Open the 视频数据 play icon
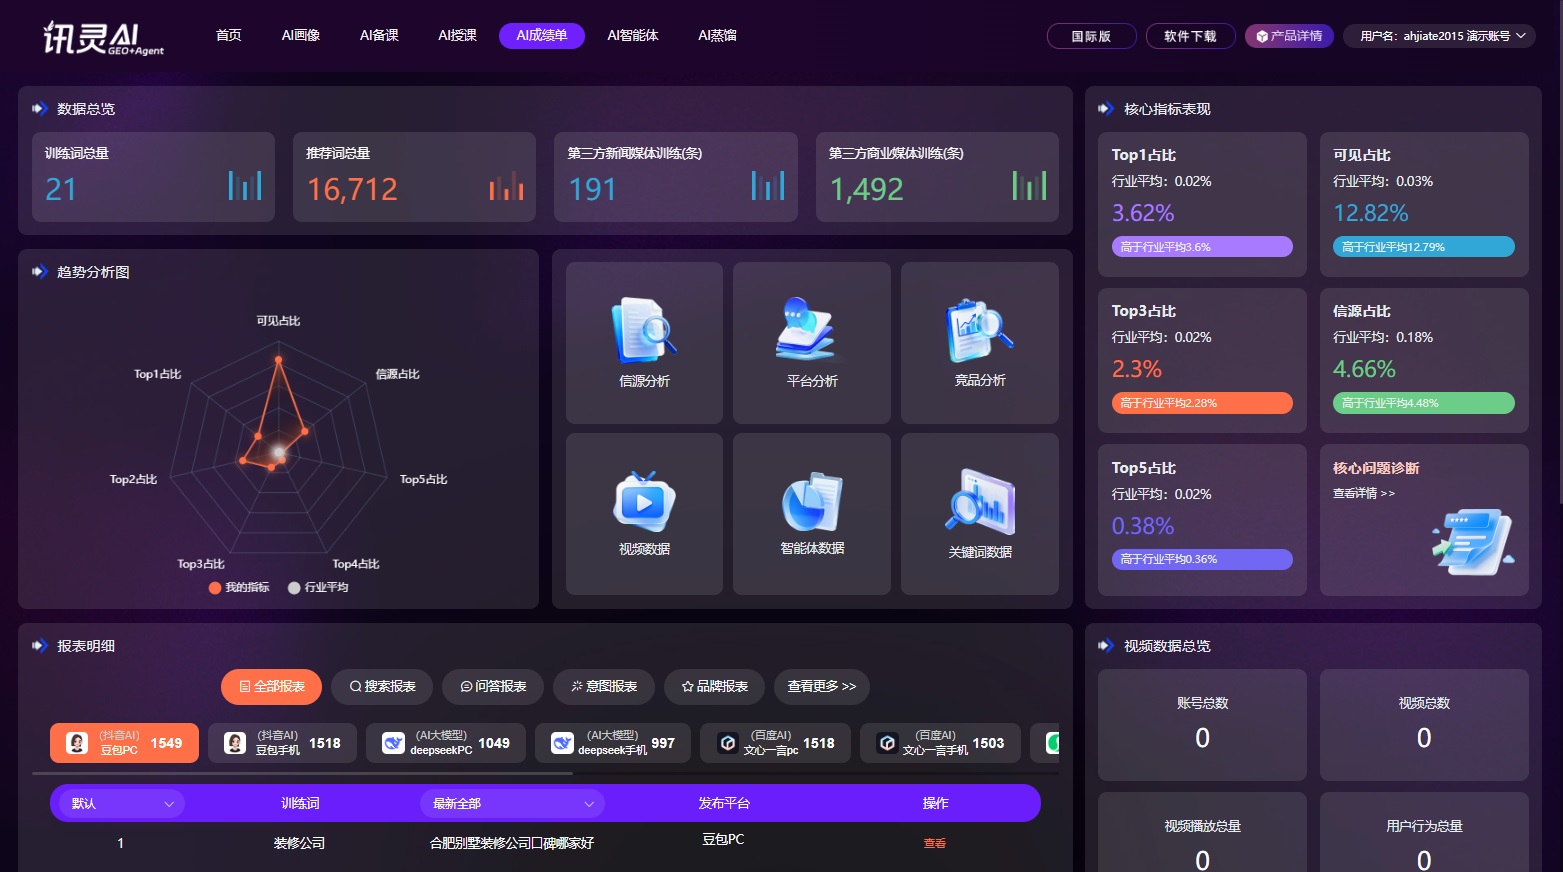Viewport: 1563px width, 872px height. coord(644,501)
